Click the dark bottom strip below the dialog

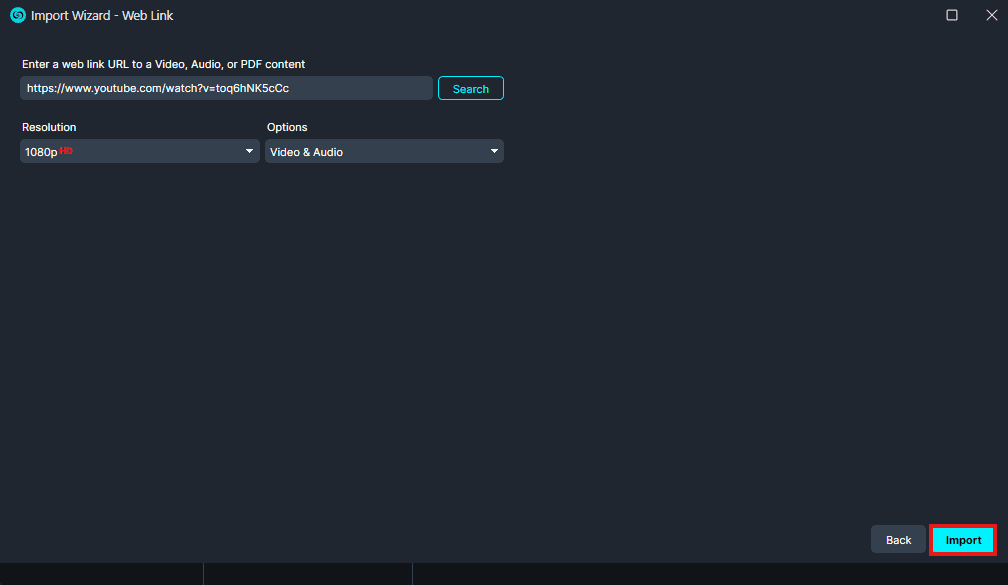point(600,574)
